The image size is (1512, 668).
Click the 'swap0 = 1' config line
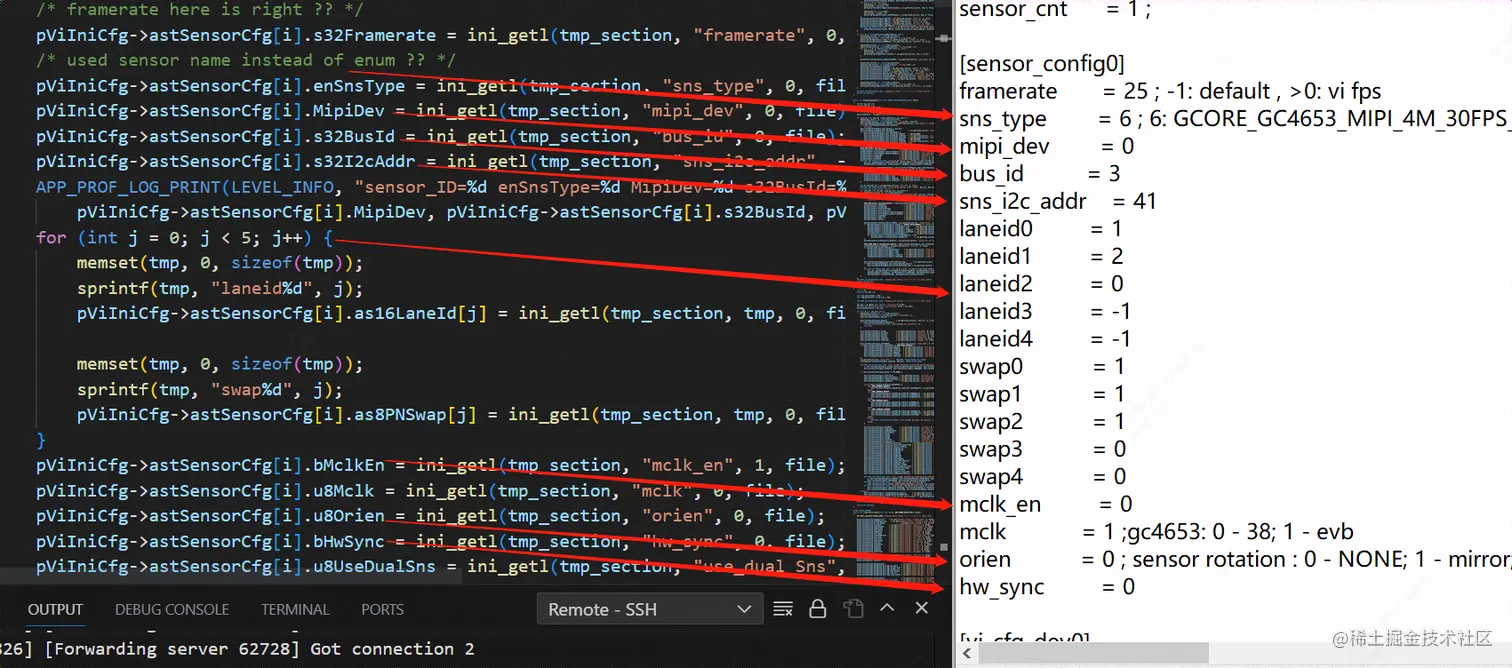[1042, 367]
